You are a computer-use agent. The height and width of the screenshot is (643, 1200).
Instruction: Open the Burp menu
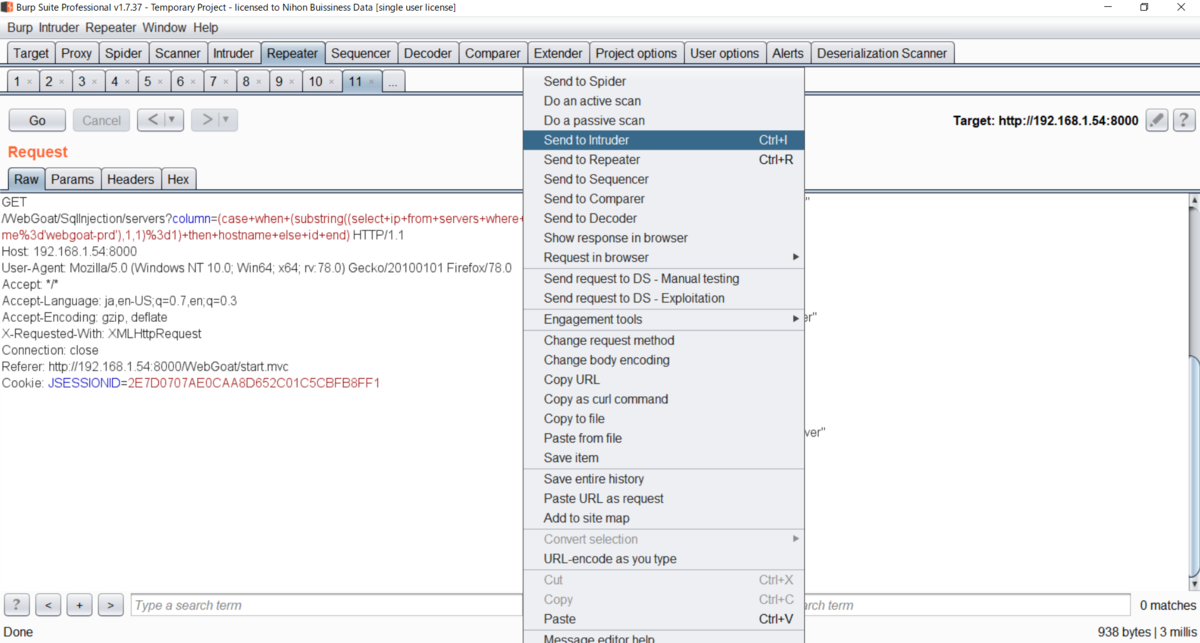20,28
